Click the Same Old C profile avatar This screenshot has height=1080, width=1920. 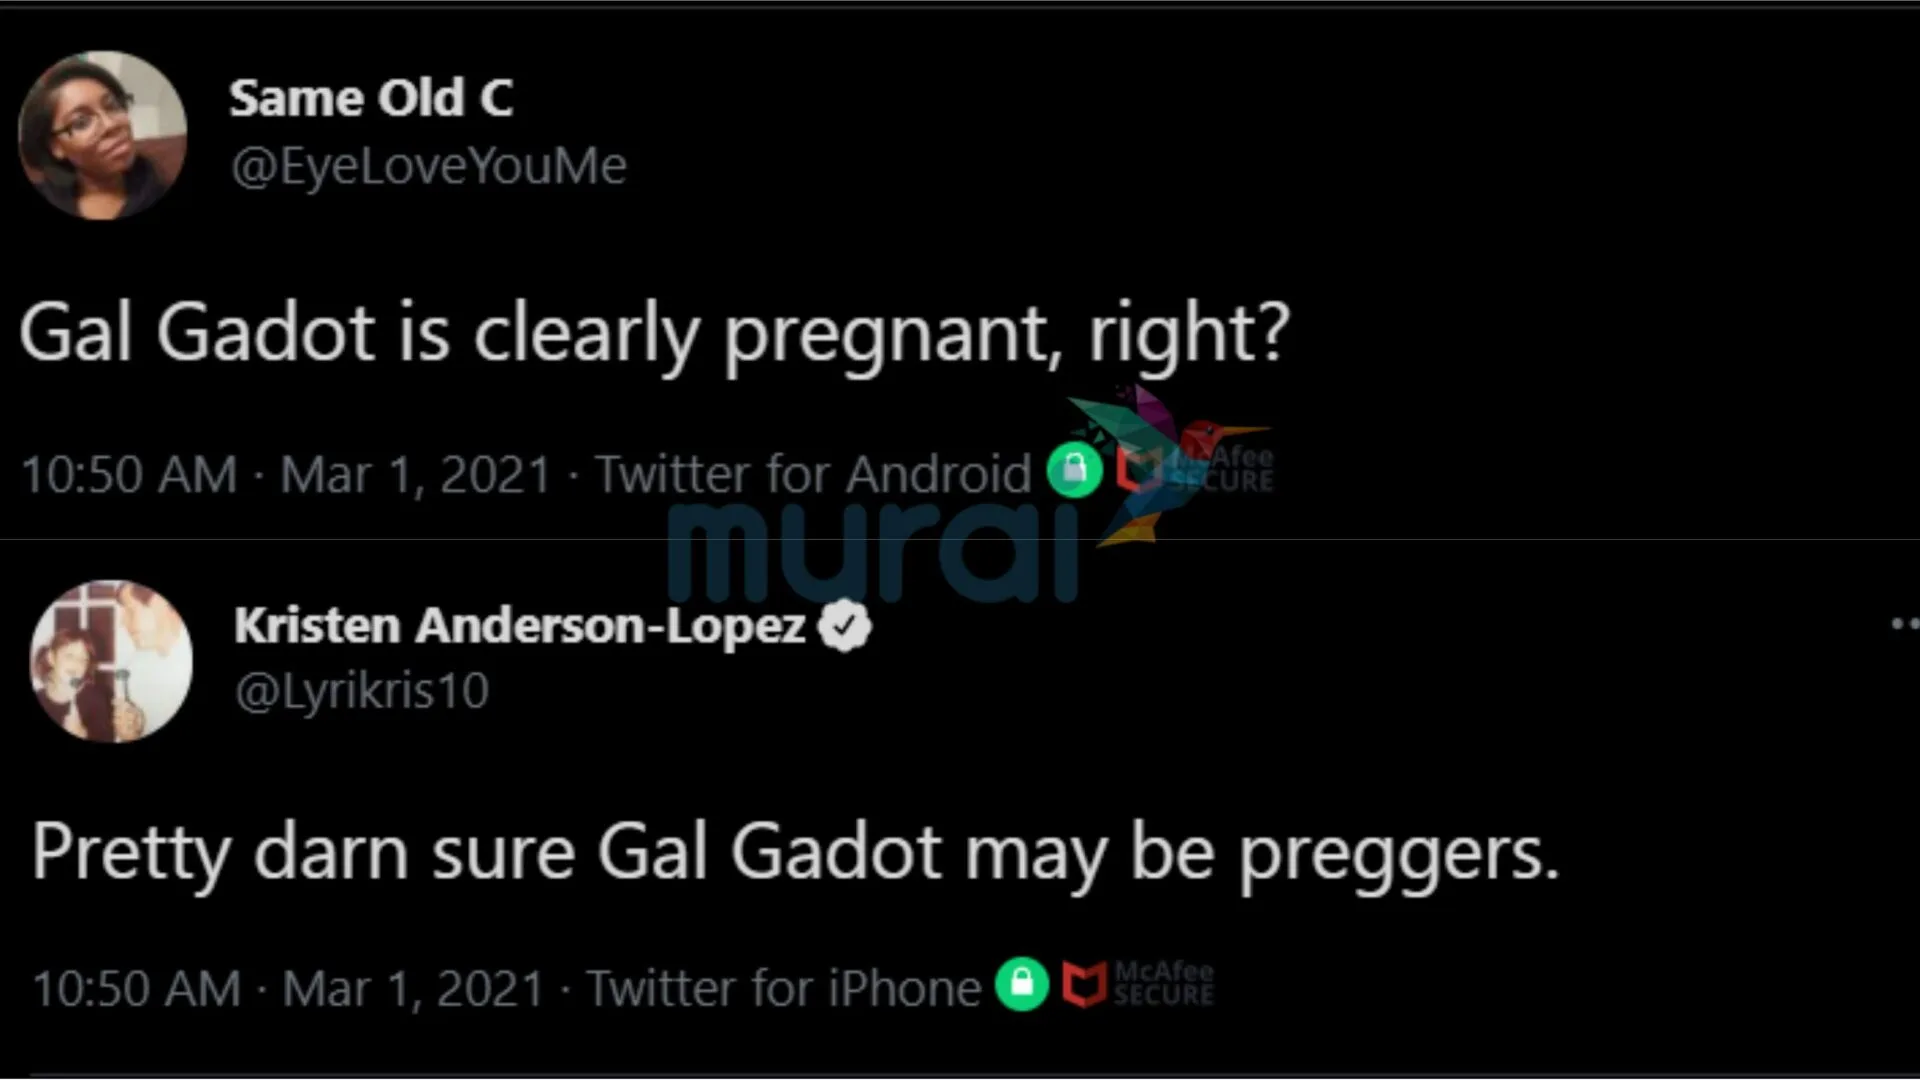click(102, 135)
